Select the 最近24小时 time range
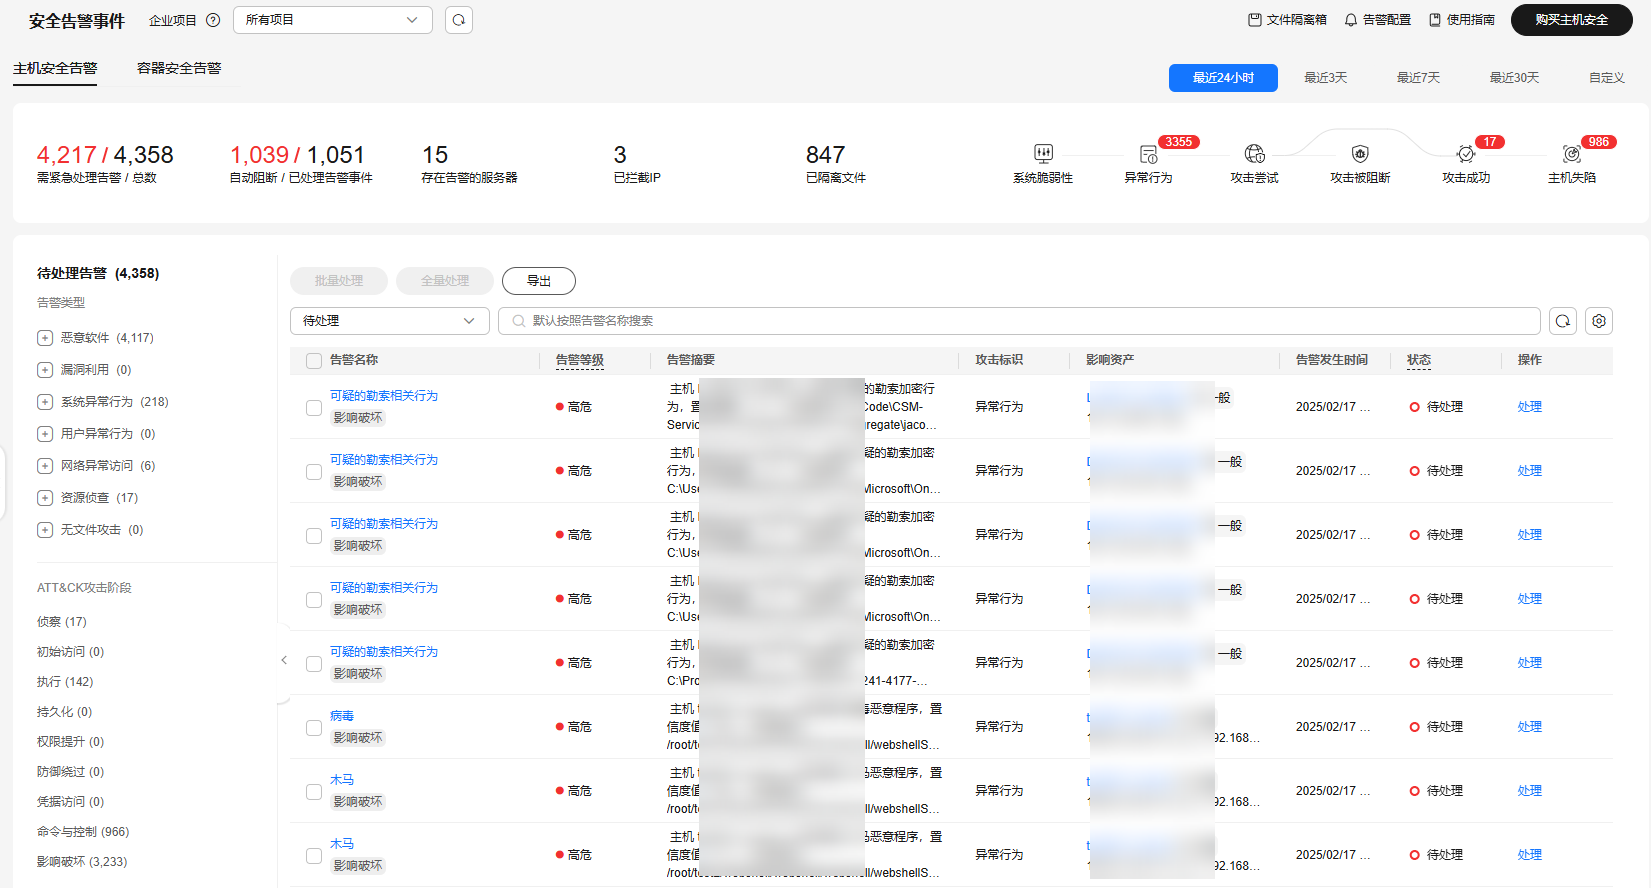 (1223, 78)
